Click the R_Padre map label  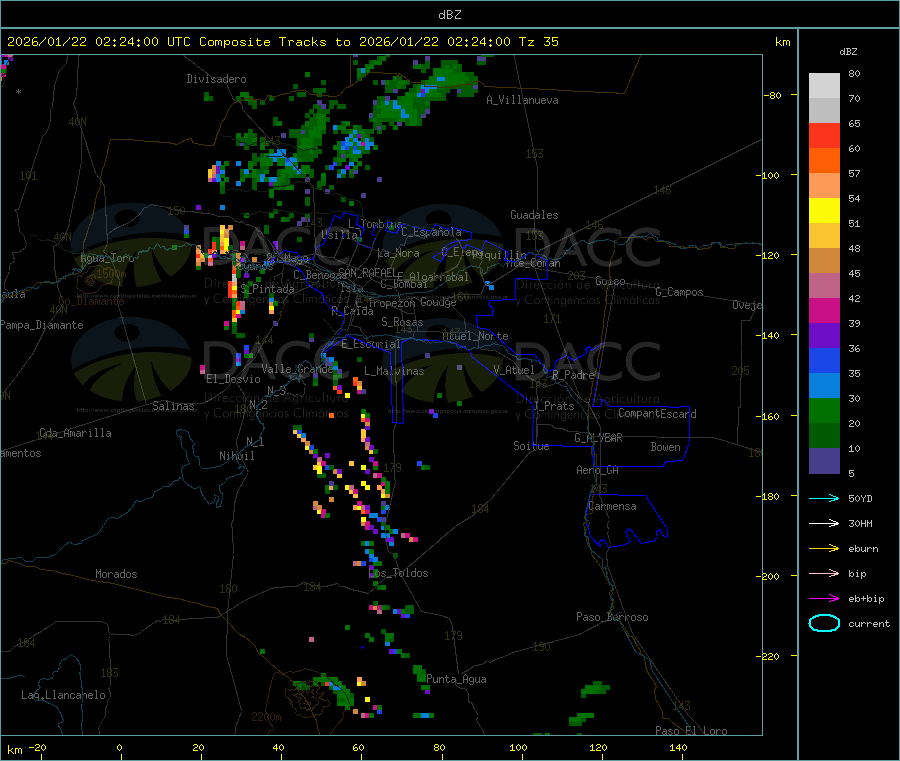coord(573,375)
